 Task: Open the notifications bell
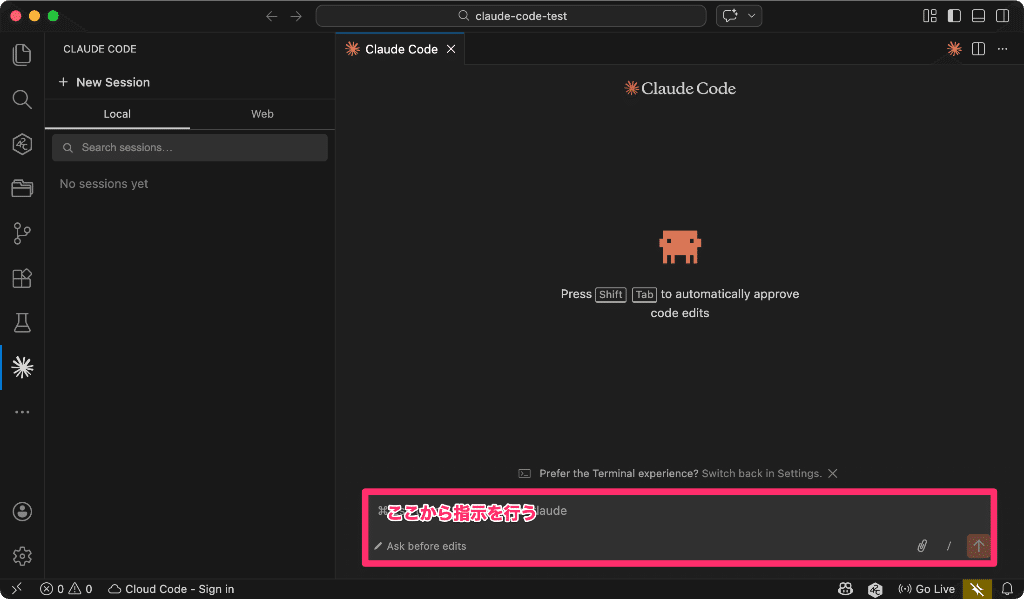click(1007, 589)
